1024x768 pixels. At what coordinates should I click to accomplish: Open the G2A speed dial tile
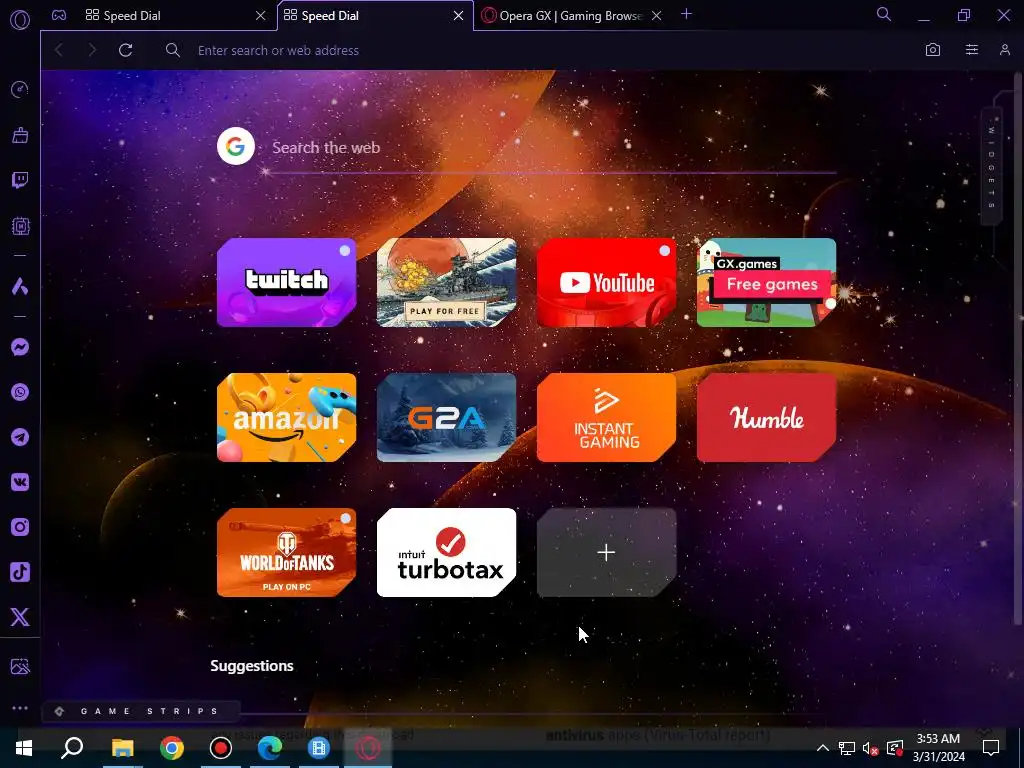[x=447, y=417]
